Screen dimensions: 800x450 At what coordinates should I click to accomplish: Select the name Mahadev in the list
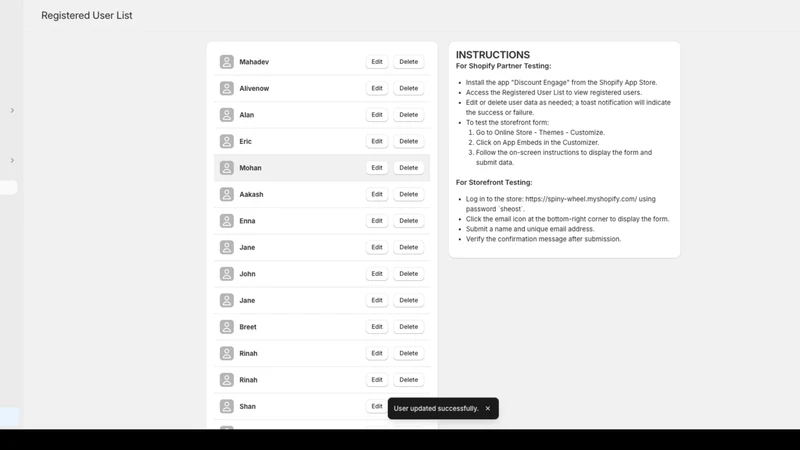(254, 62)
